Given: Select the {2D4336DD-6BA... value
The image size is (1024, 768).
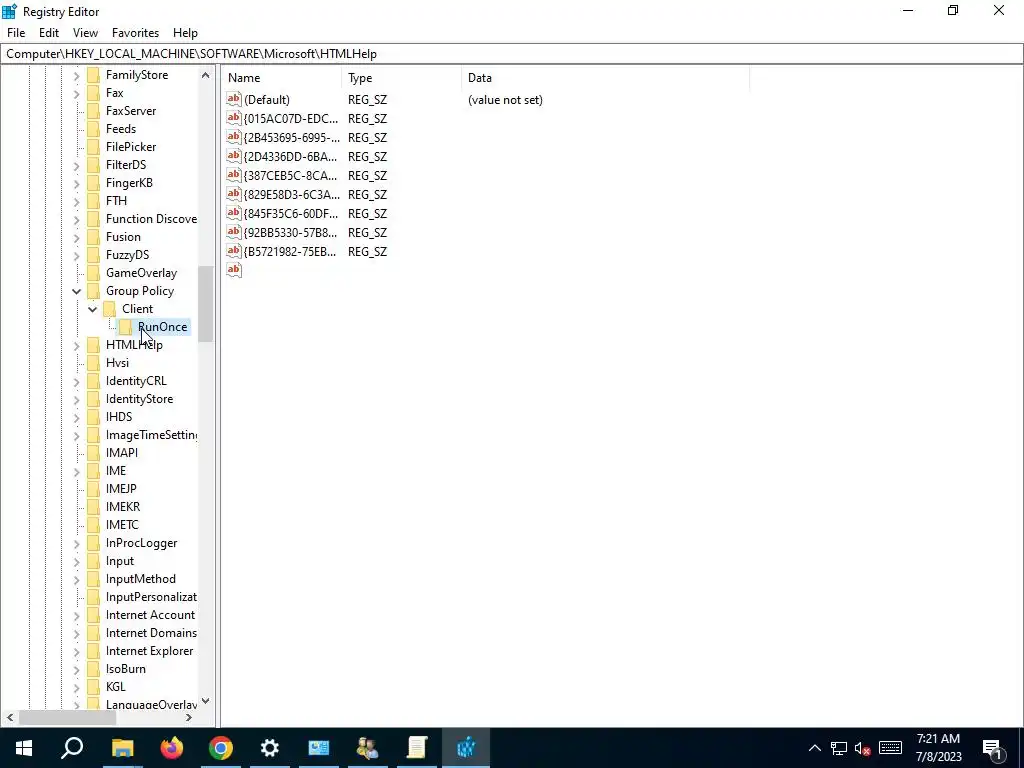Looking at the screenshot, I should tap(291, 157).
